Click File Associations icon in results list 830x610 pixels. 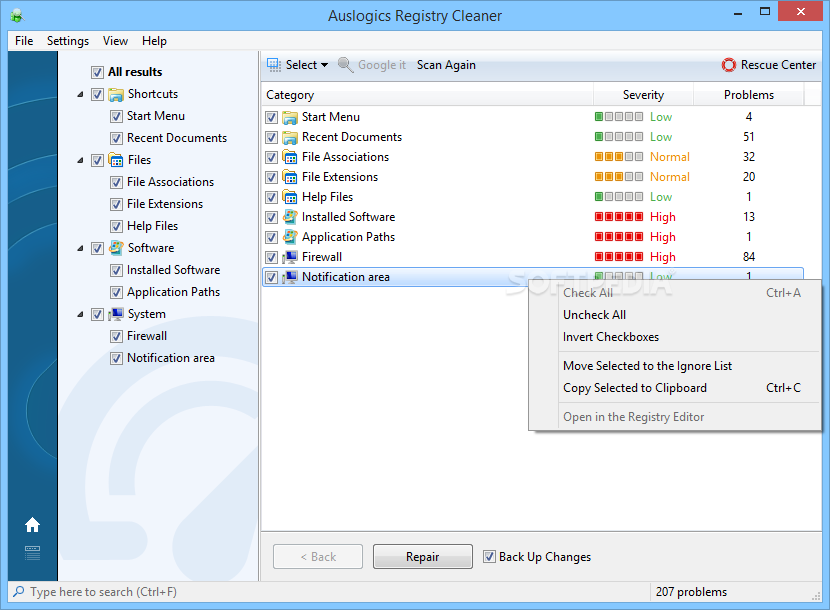pos(290,157)
